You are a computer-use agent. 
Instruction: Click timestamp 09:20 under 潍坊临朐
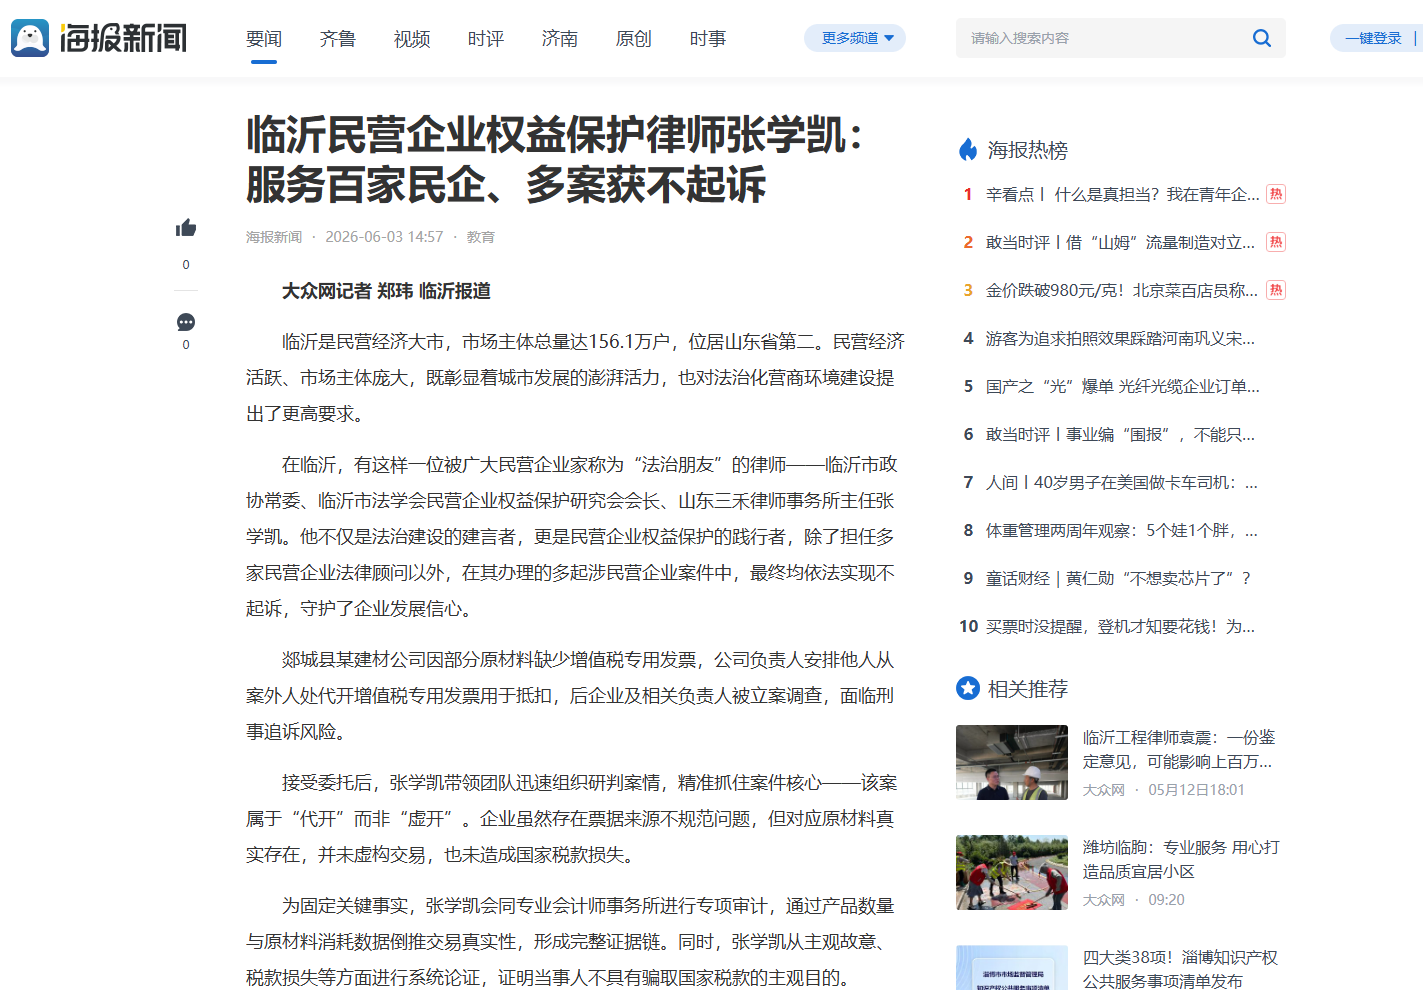point(1167,900)
